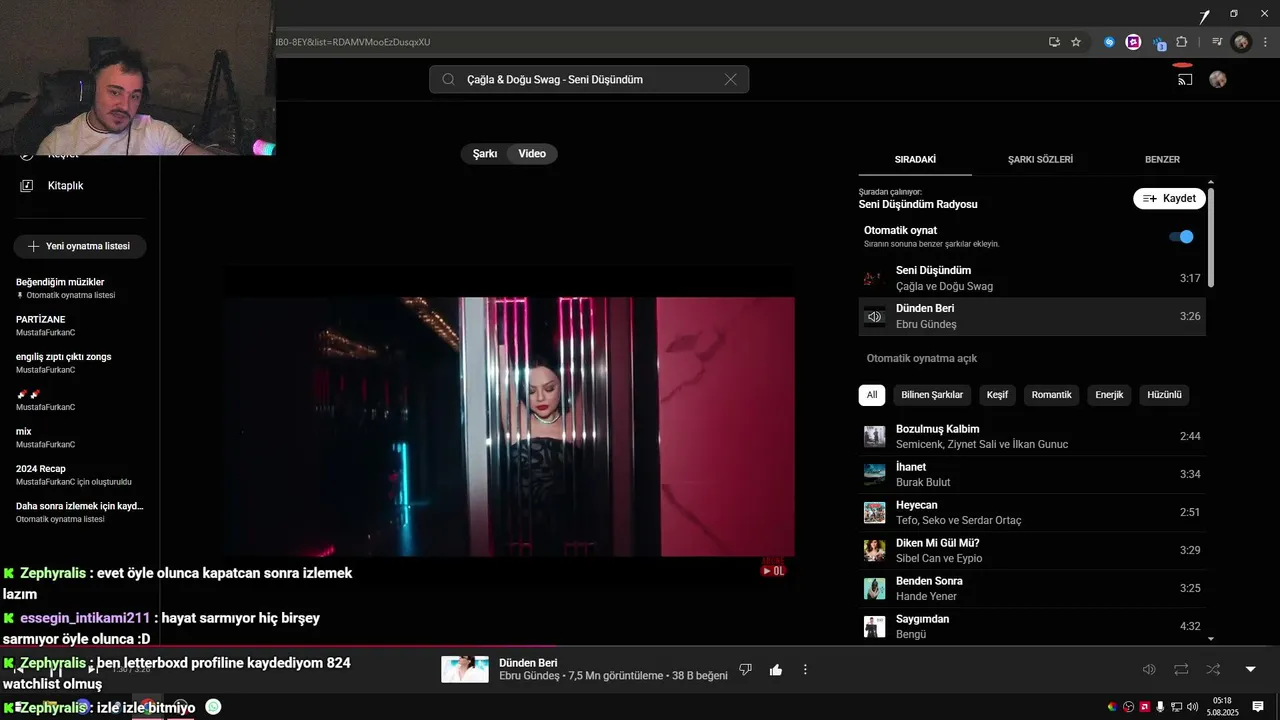Click the Dünden Beri thumbnail in player bar
Screen dimensions: 1280x720
pyautogui.click(x=465, y=669)
